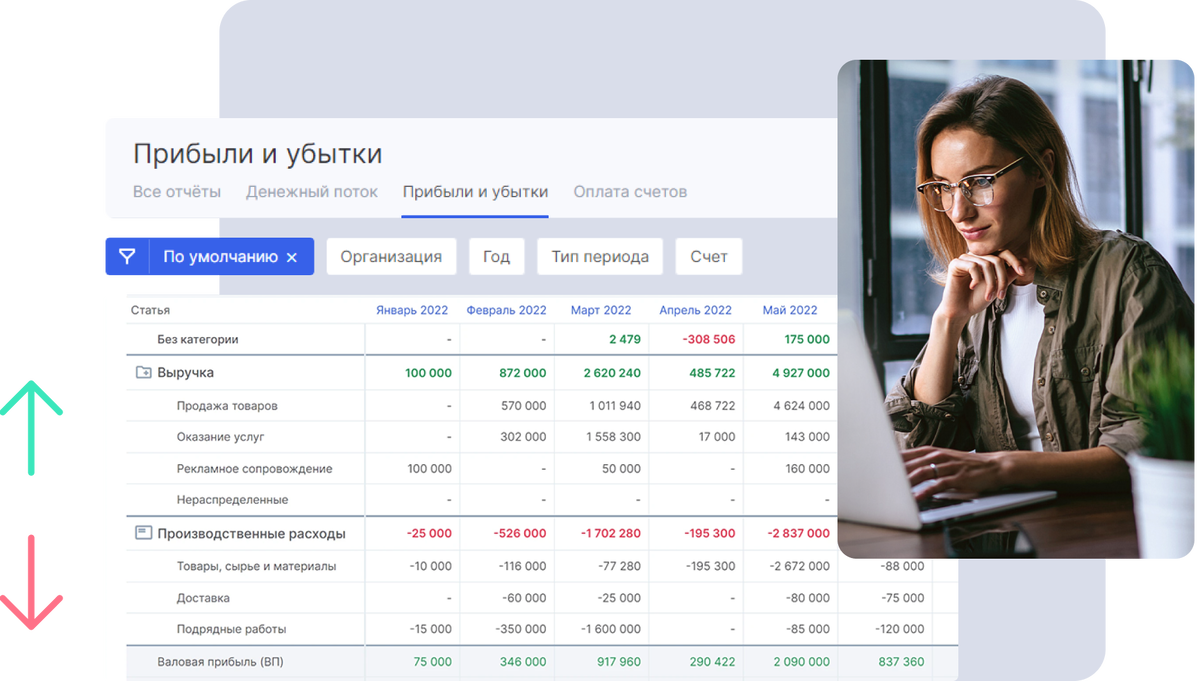Click the Январь 2022 column header
This screenshot has width=1200, height=681.
click(x=412, y=310)
